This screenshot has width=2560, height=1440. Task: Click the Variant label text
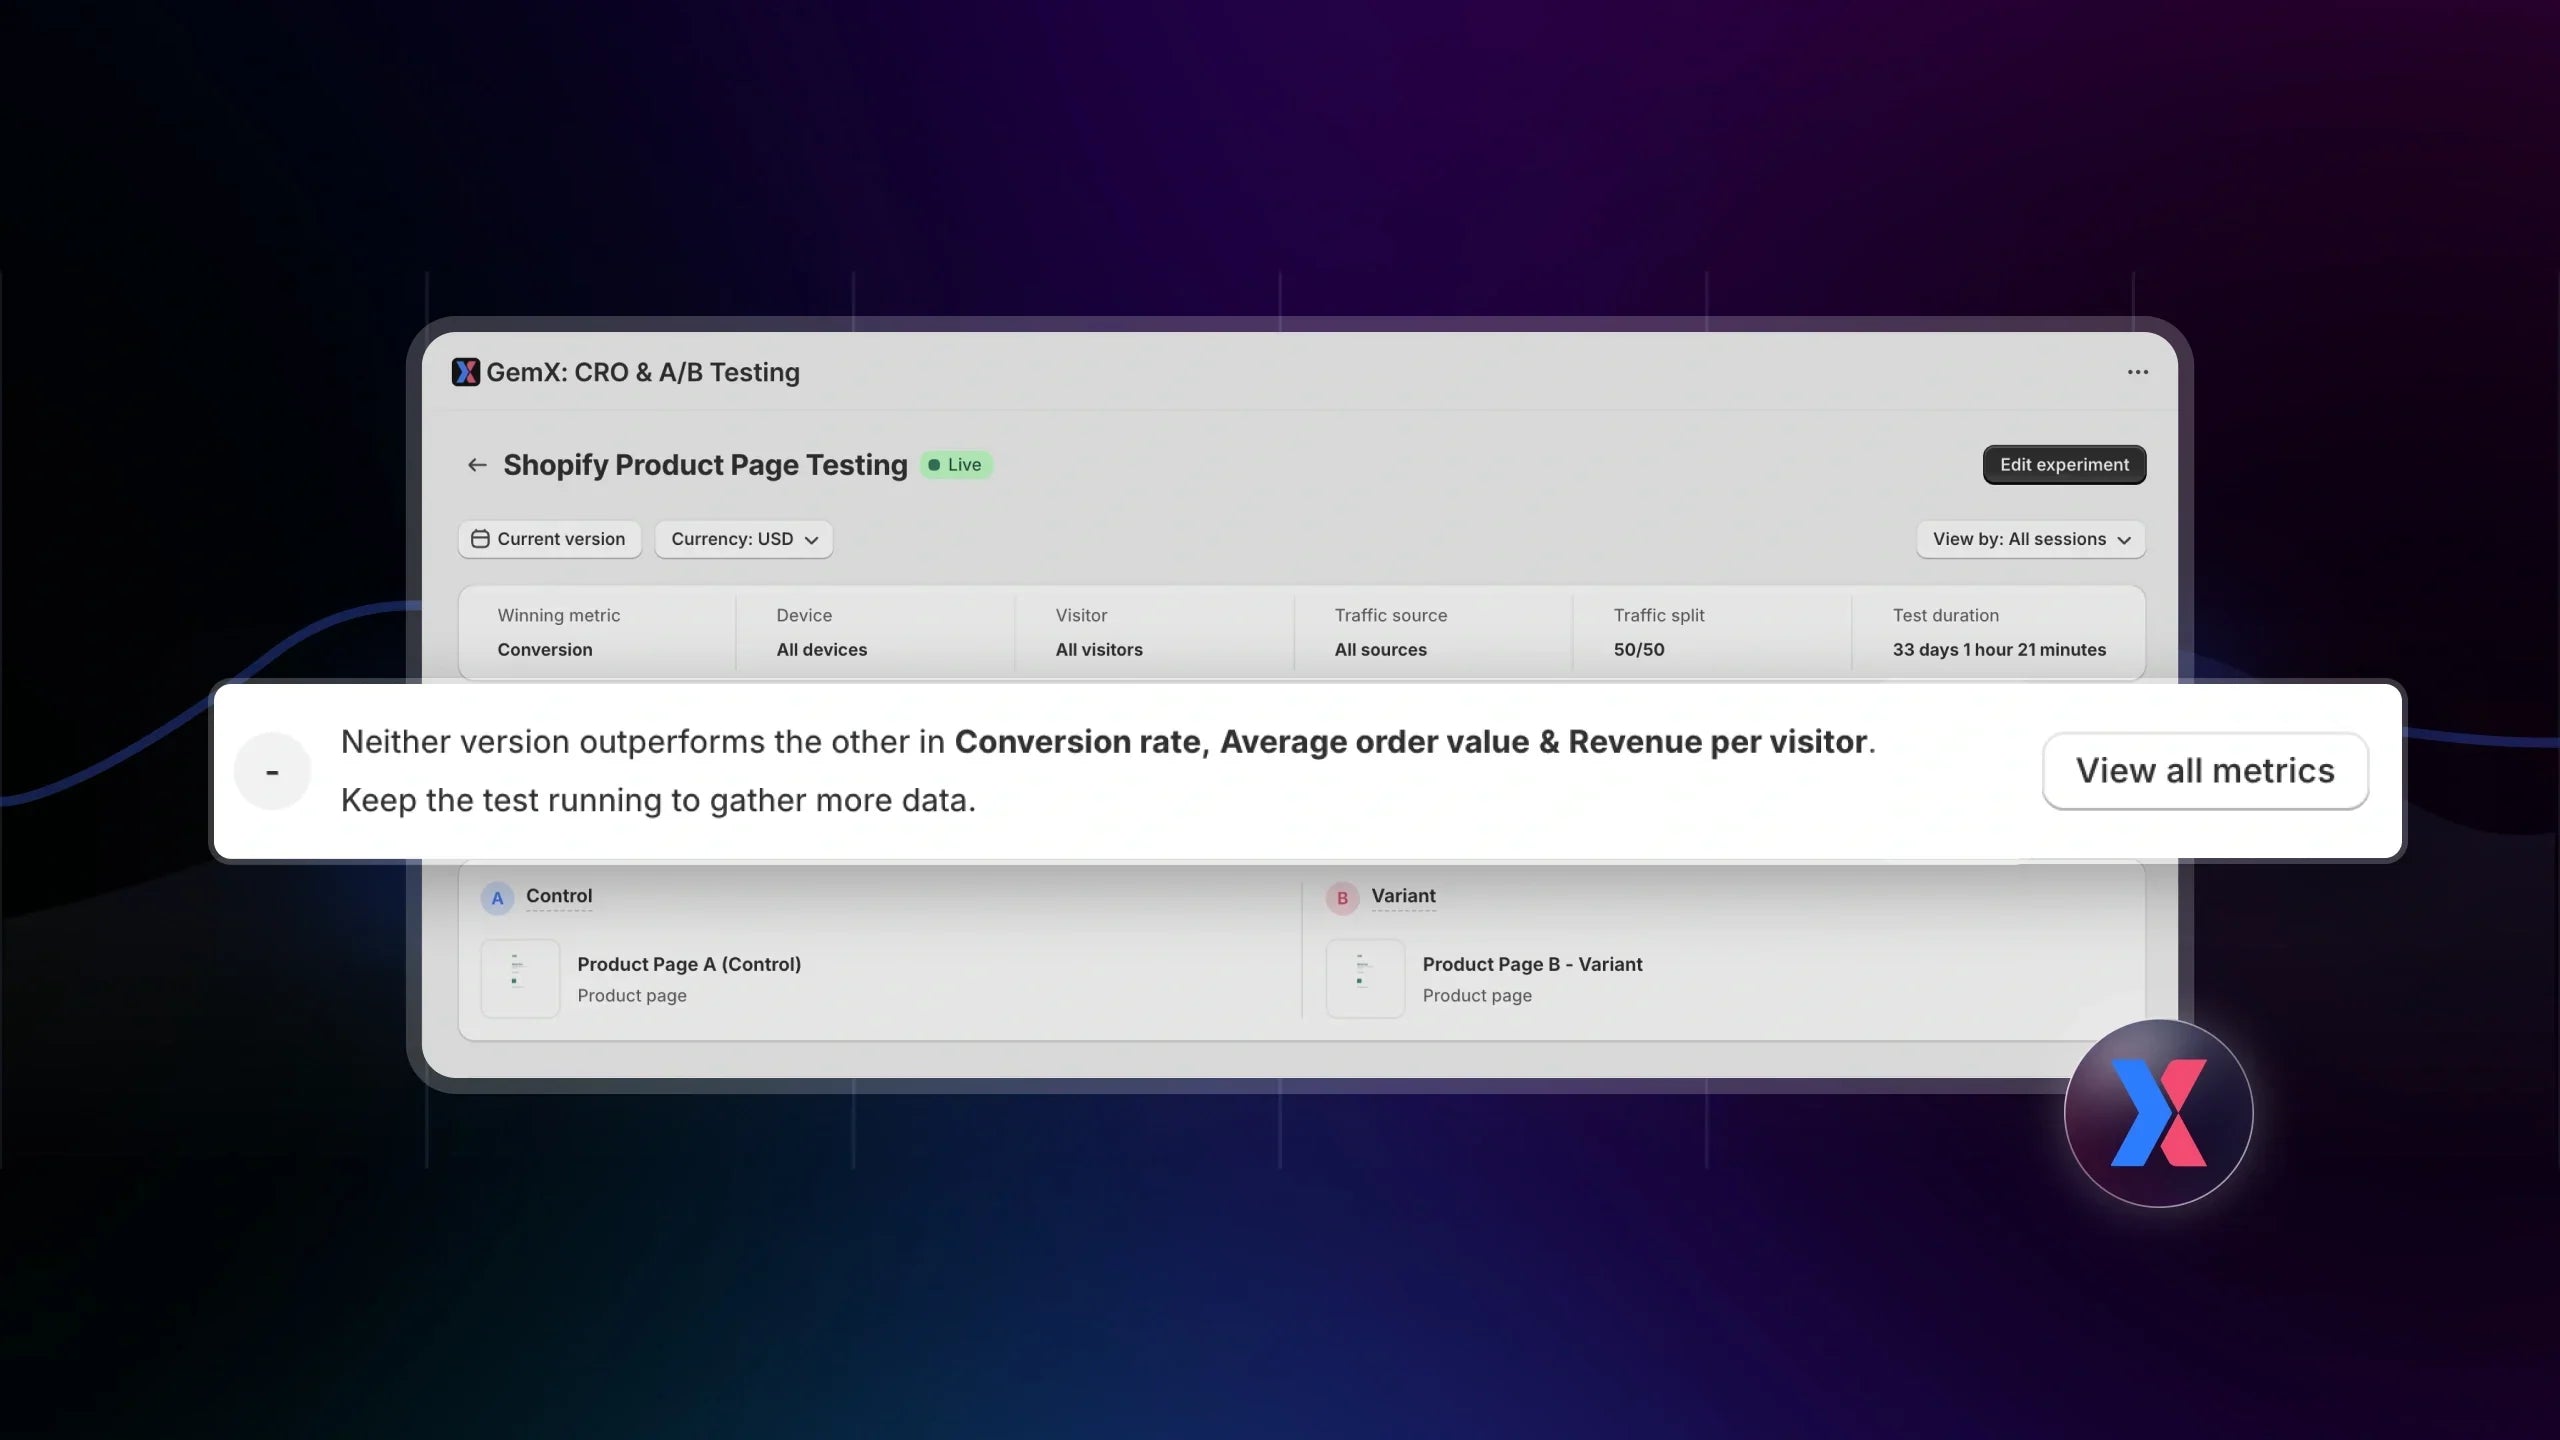click(x=1403, y=896)
